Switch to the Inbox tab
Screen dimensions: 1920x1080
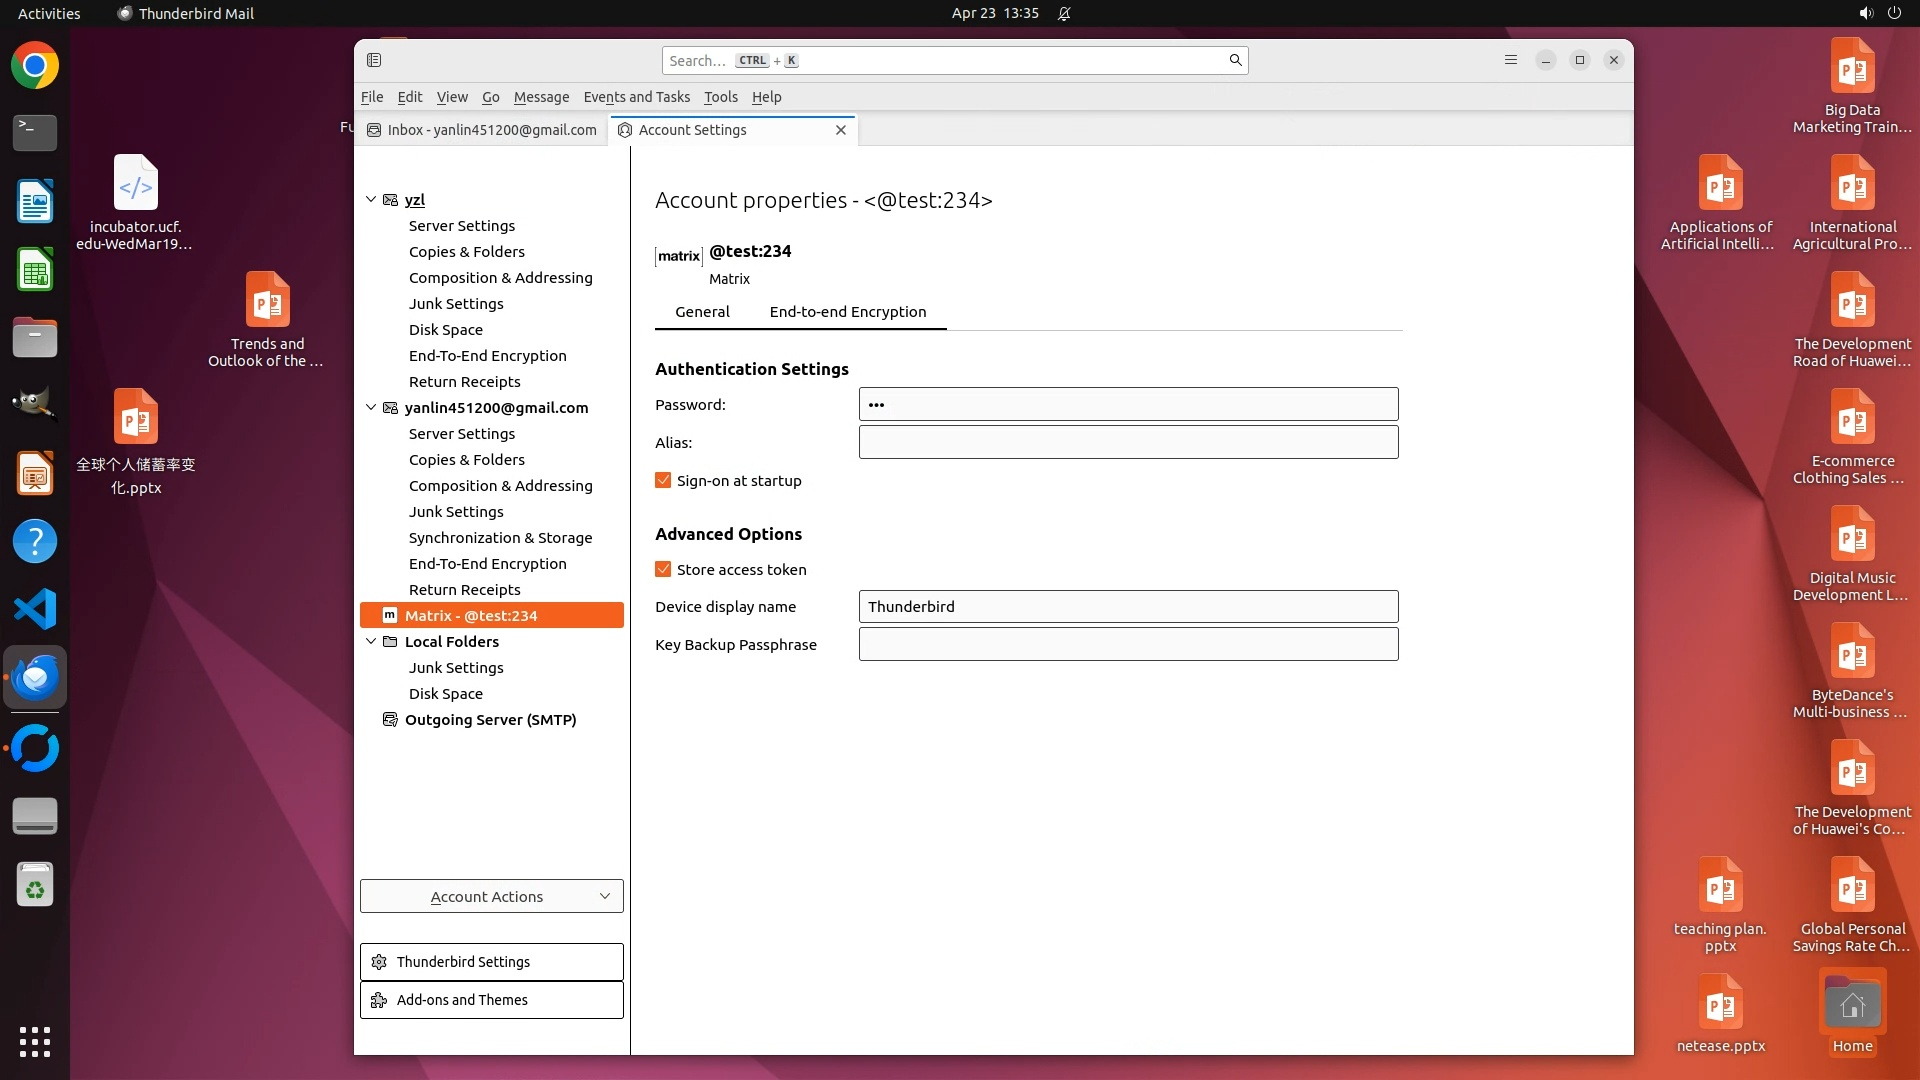click(482, 130)
